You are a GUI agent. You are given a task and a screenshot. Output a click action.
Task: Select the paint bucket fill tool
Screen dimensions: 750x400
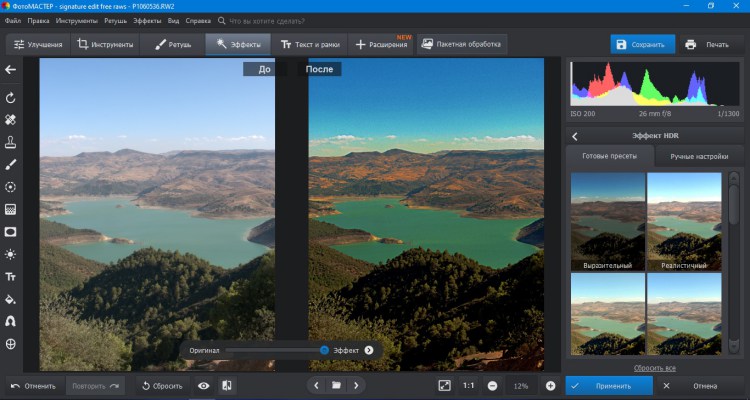[x=11, y=300]
